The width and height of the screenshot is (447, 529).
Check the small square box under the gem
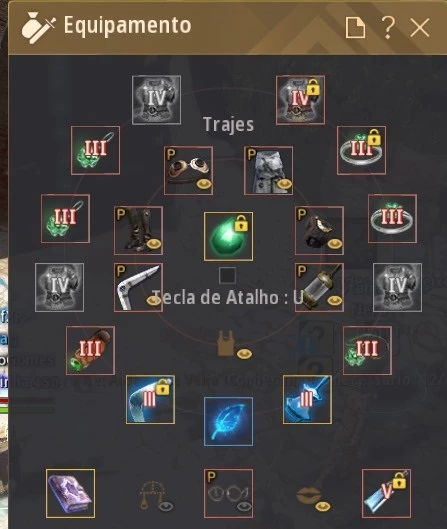point(227,276)
